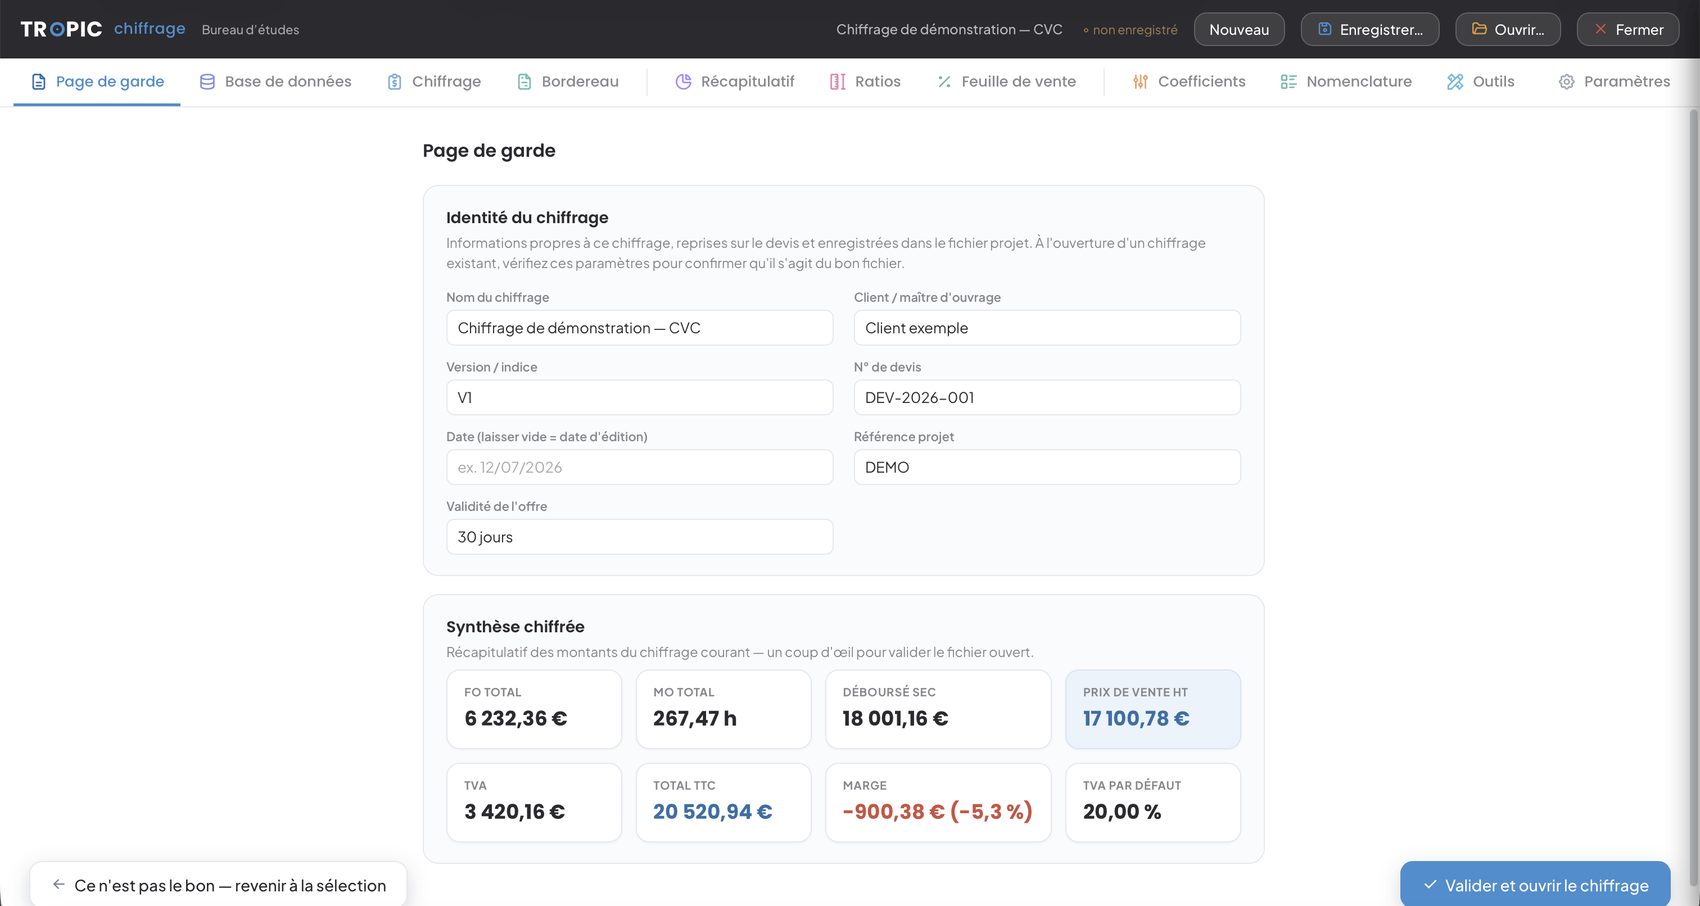Click the TVA value 3 420,16 €

click(x=514, y=812)
